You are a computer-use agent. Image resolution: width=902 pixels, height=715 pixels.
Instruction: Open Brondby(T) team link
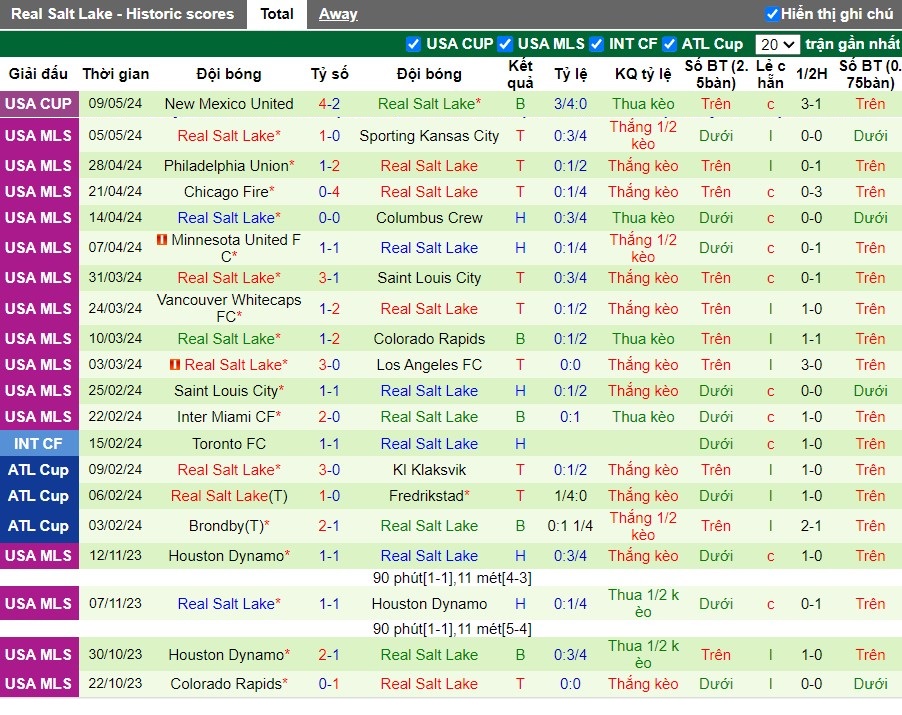(226, 526)
